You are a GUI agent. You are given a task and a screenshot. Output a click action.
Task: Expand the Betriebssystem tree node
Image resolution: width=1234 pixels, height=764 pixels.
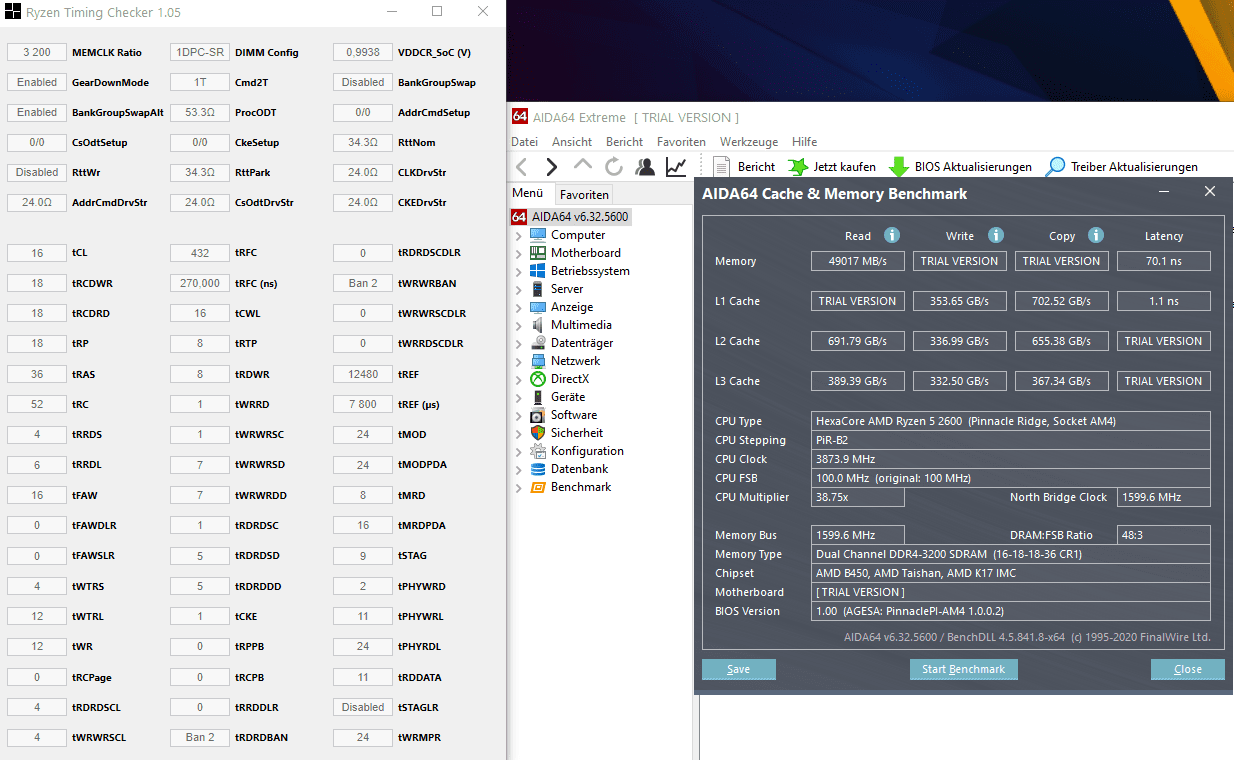(x=518, y=272)
